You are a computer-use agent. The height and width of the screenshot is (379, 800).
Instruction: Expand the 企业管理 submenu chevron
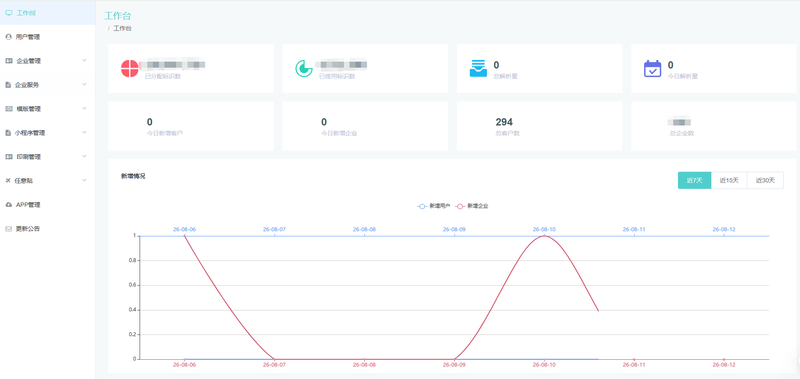(x=84, y=60)
